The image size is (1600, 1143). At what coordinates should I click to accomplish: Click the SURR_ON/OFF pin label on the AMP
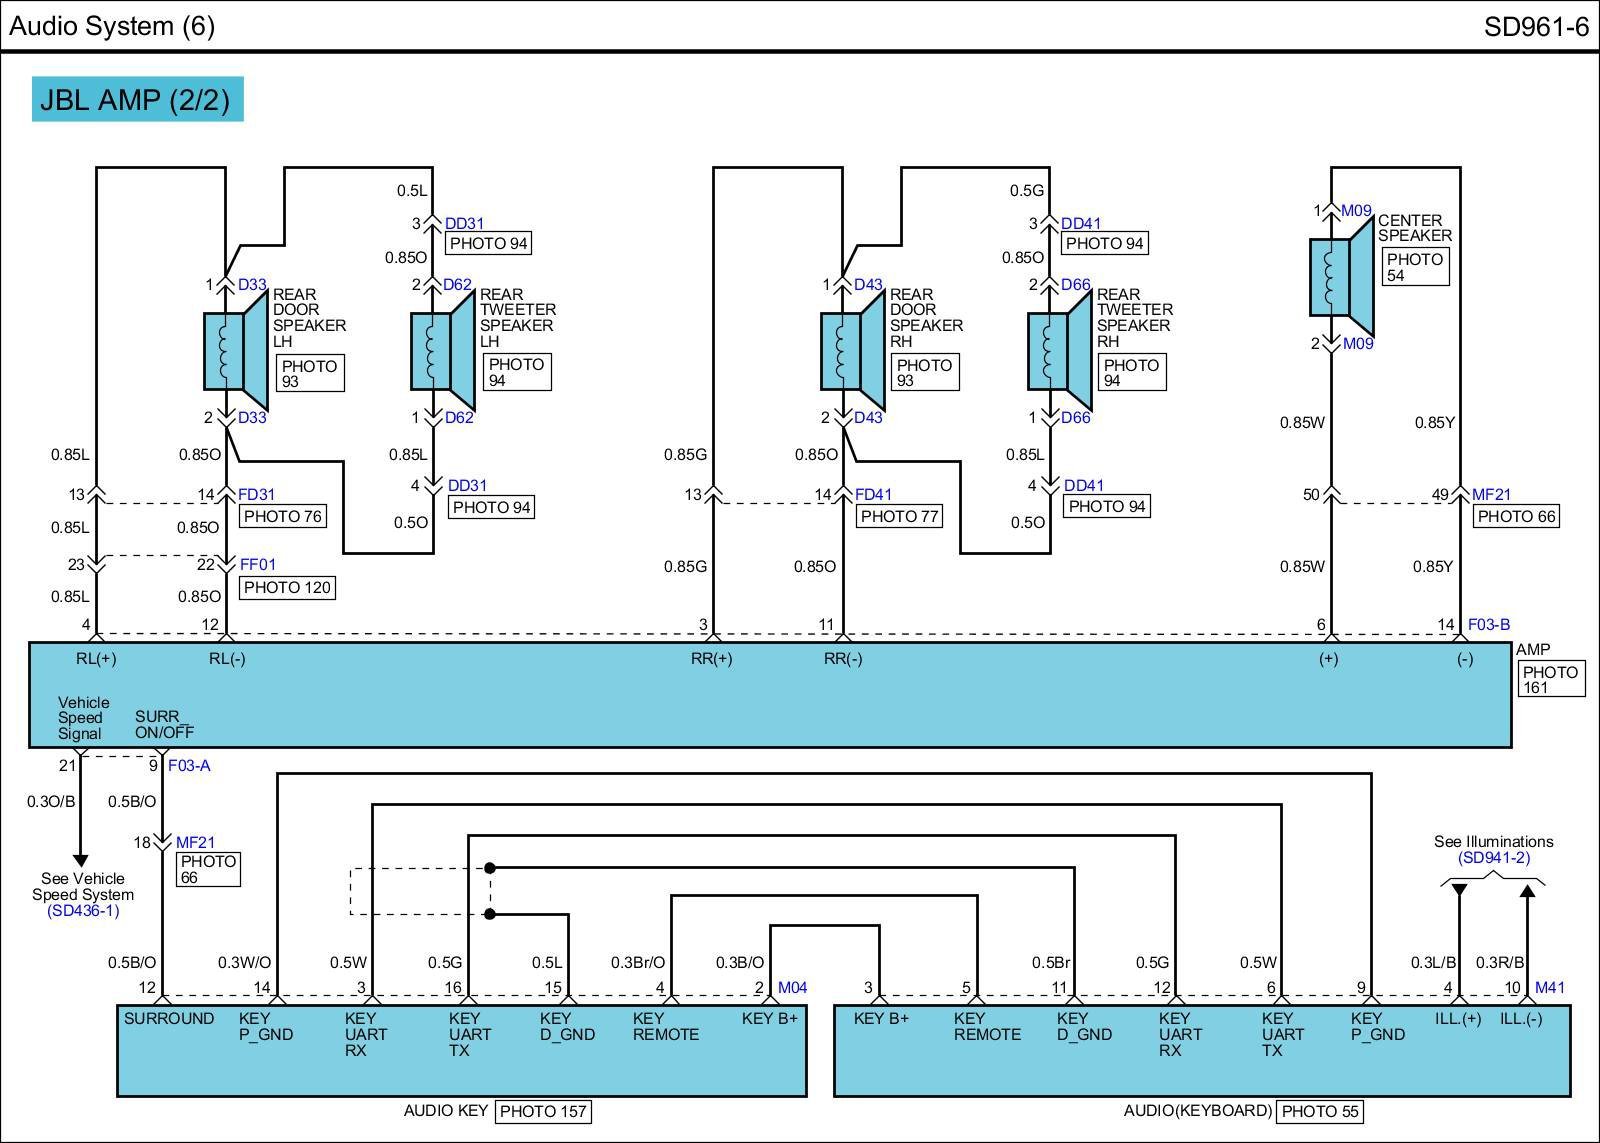tap(164, 724)
